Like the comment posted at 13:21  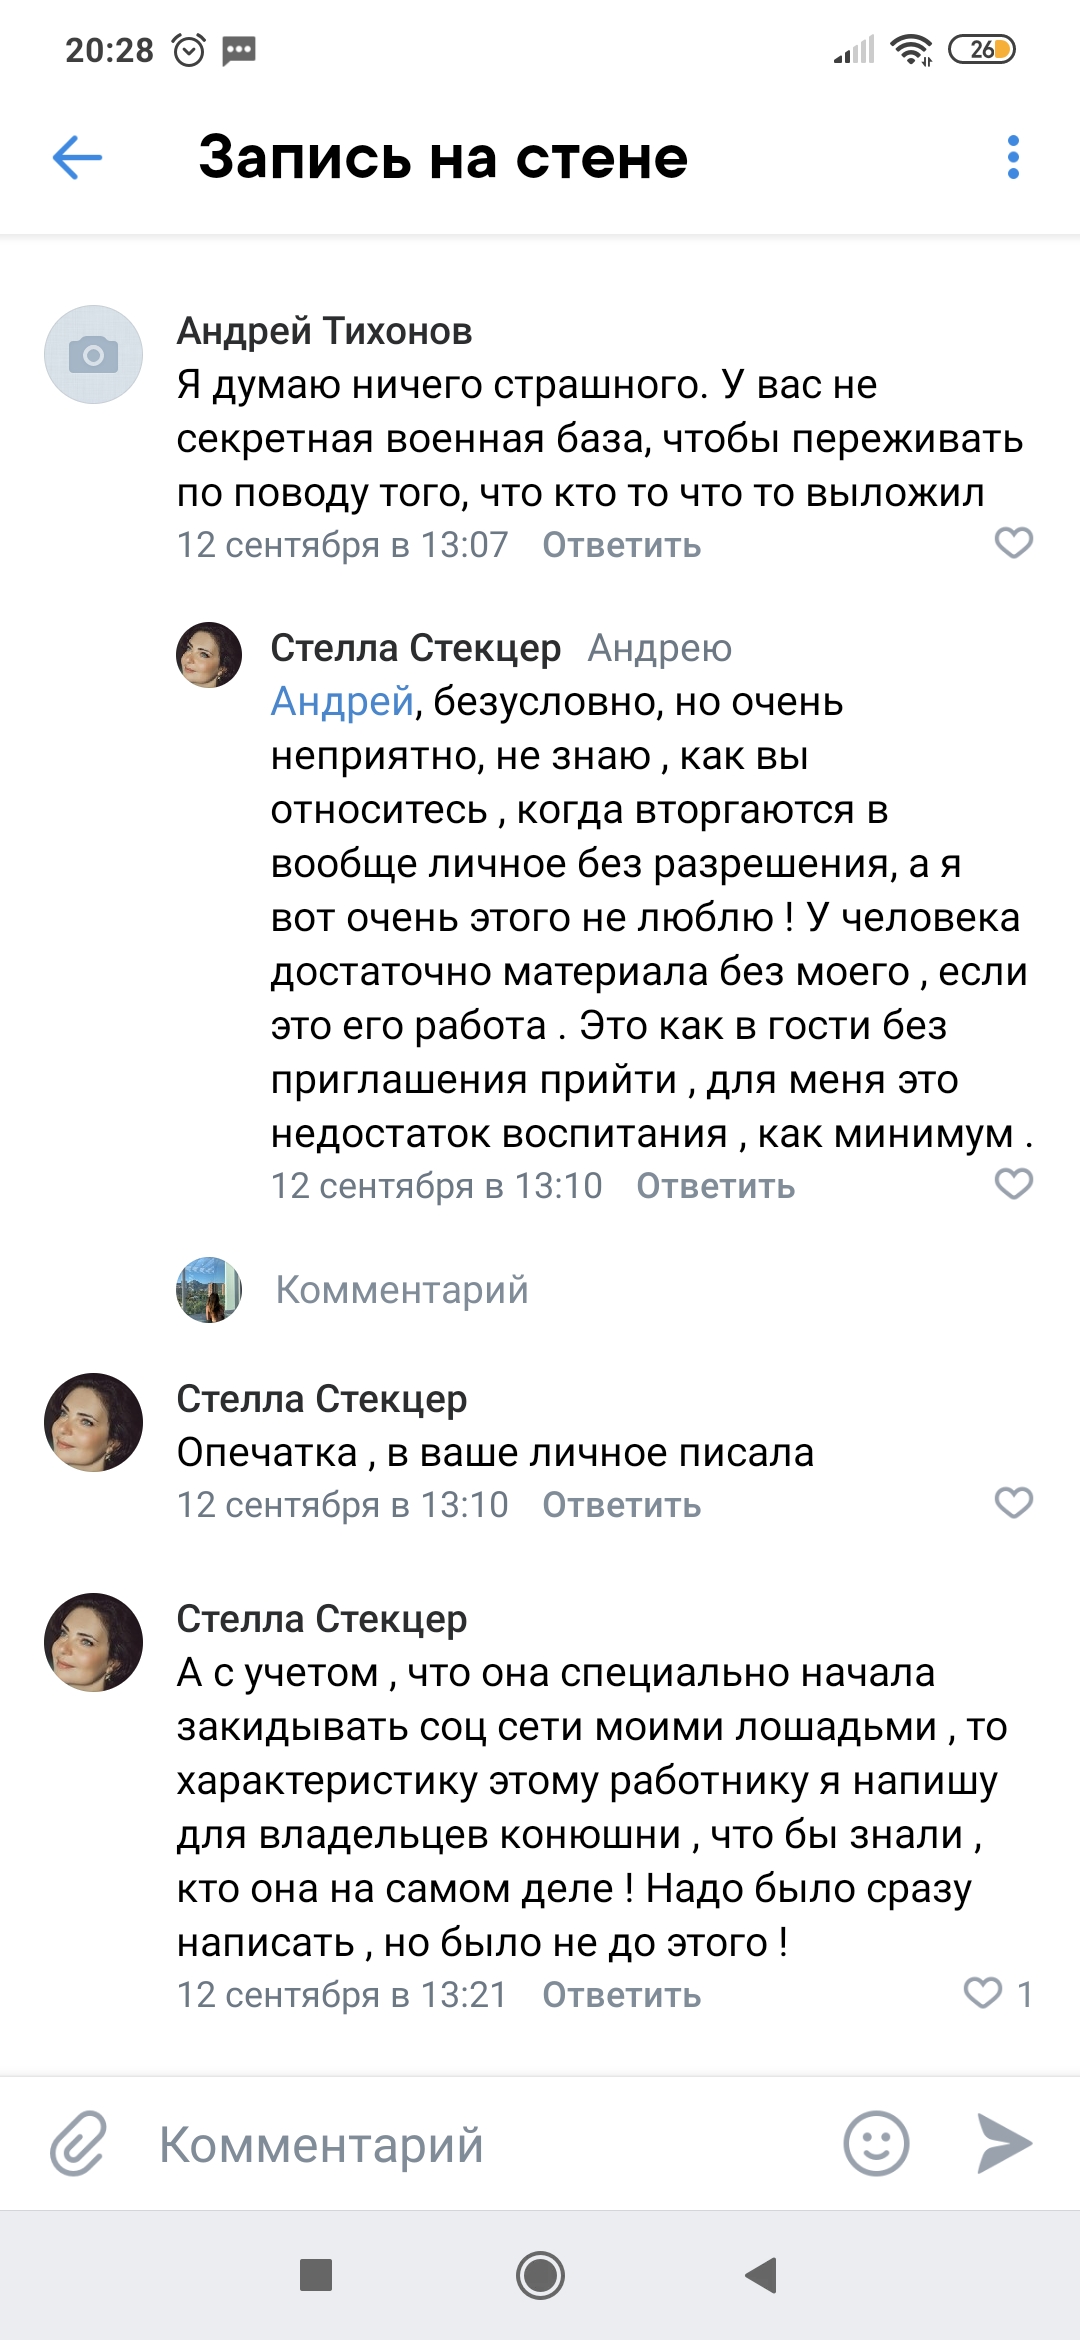983,1993
